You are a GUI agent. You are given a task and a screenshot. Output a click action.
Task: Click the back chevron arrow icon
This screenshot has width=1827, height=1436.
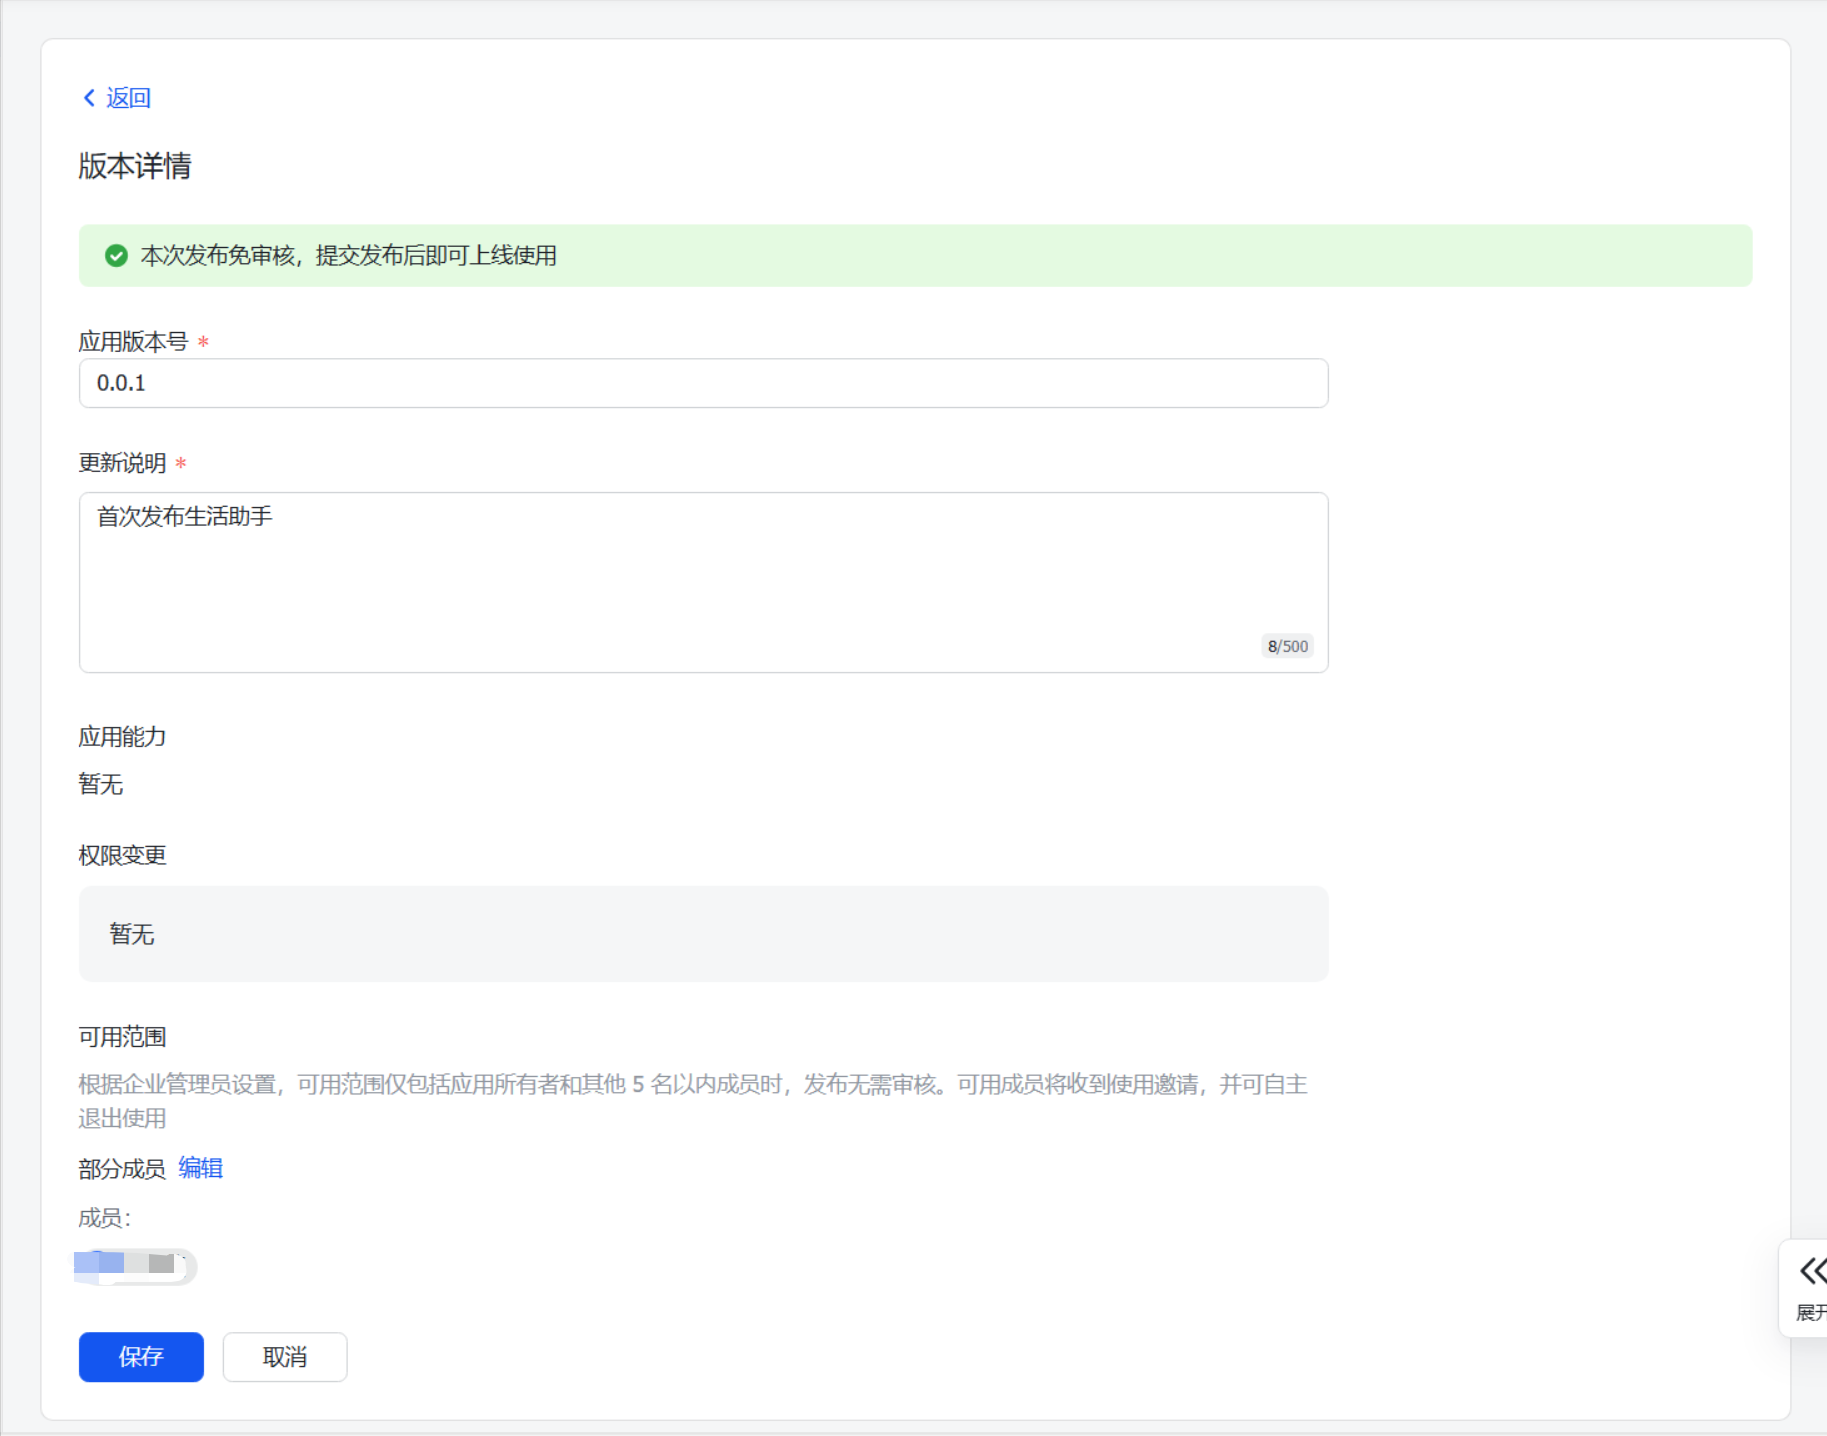pyautogui.click(x=89, y=98)
